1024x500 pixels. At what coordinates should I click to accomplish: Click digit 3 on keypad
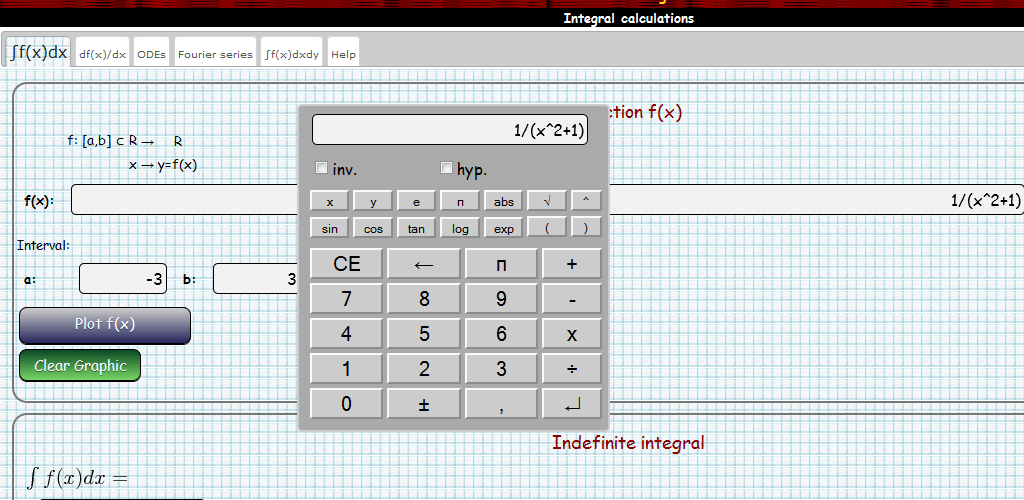(x=501, y=369)
